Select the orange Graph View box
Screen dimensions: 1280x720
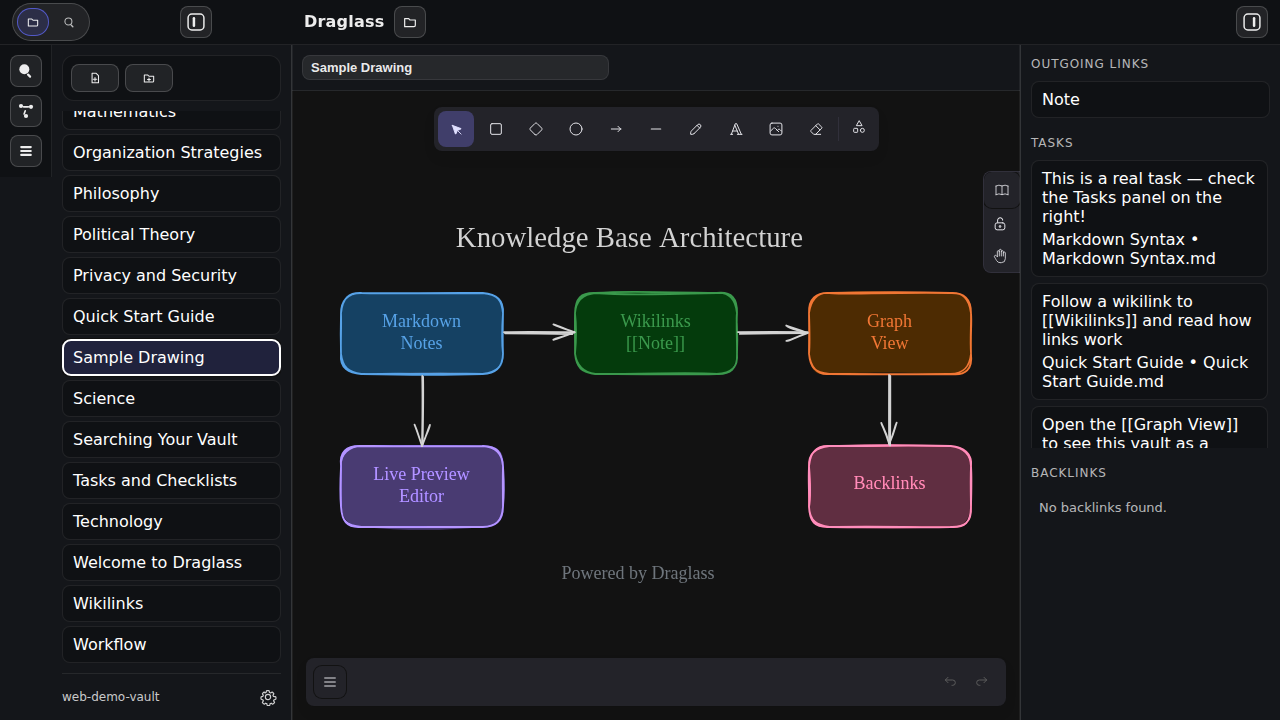pos(890,333)
